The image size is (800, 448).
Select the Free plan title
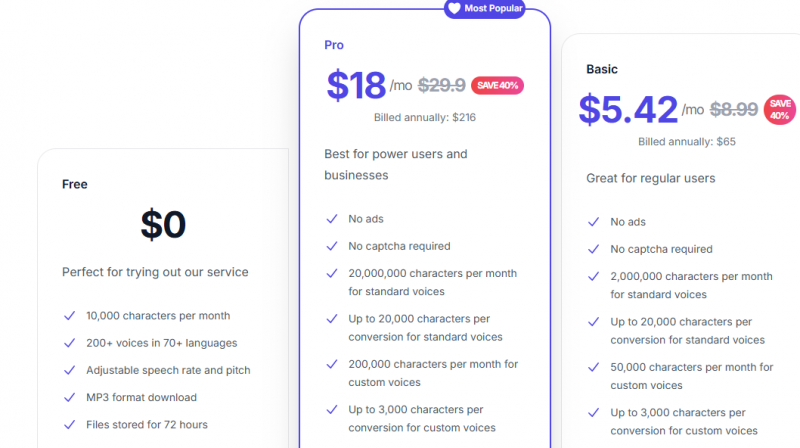coord(75,184)
